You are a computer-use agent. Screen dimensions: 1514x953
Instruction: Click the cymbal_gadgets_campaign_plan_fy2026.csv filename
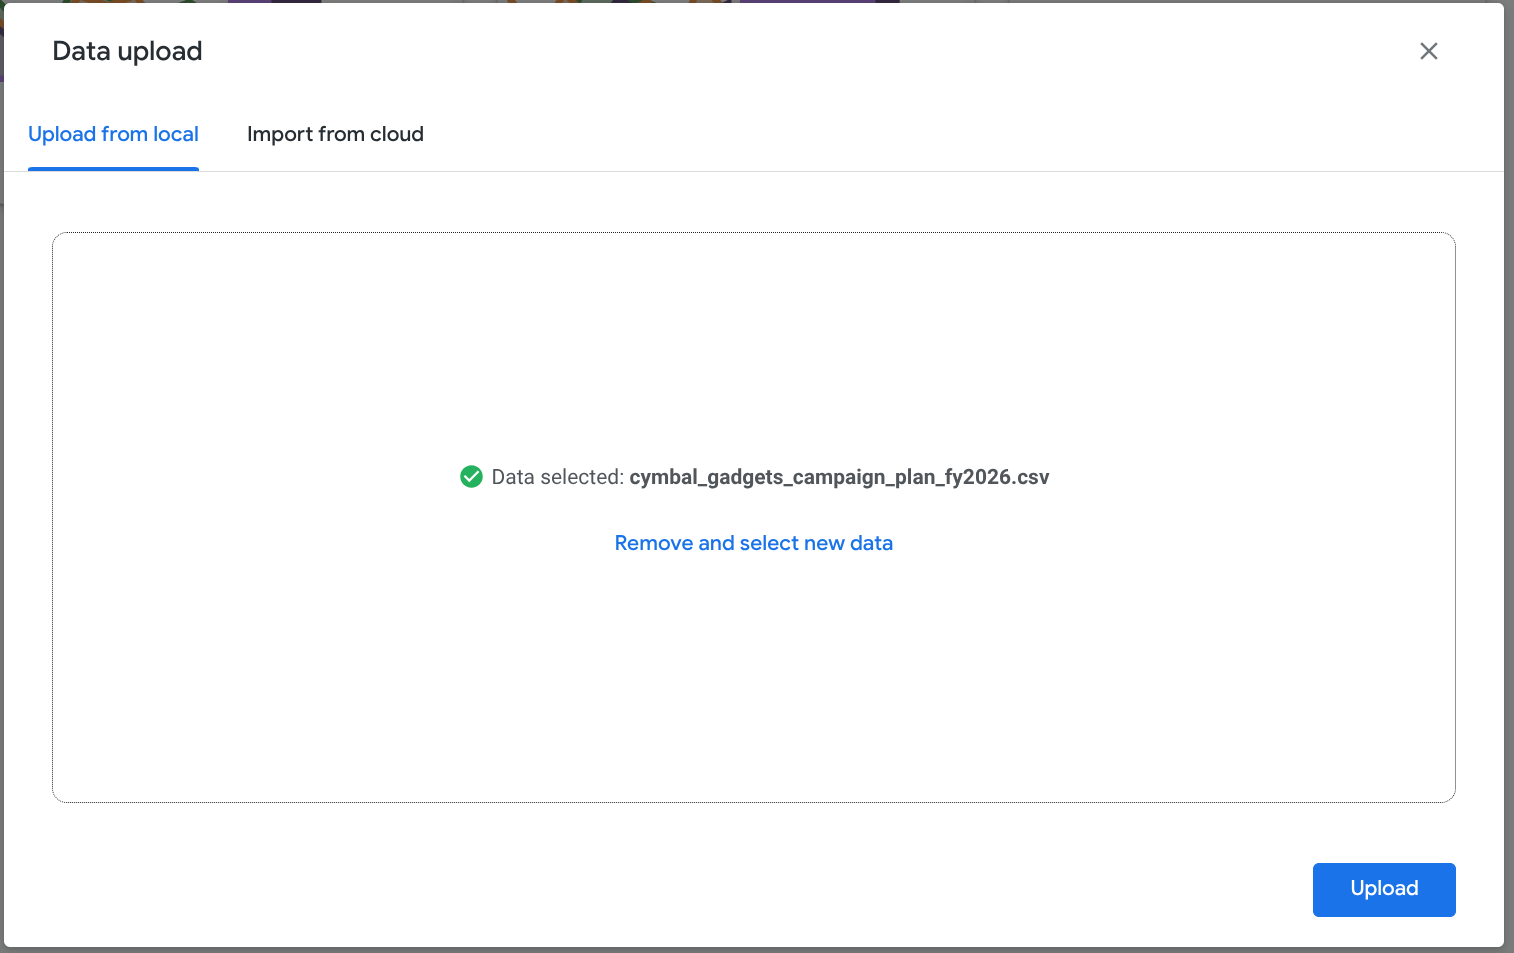pyautogui.click(x=839, y=477)
